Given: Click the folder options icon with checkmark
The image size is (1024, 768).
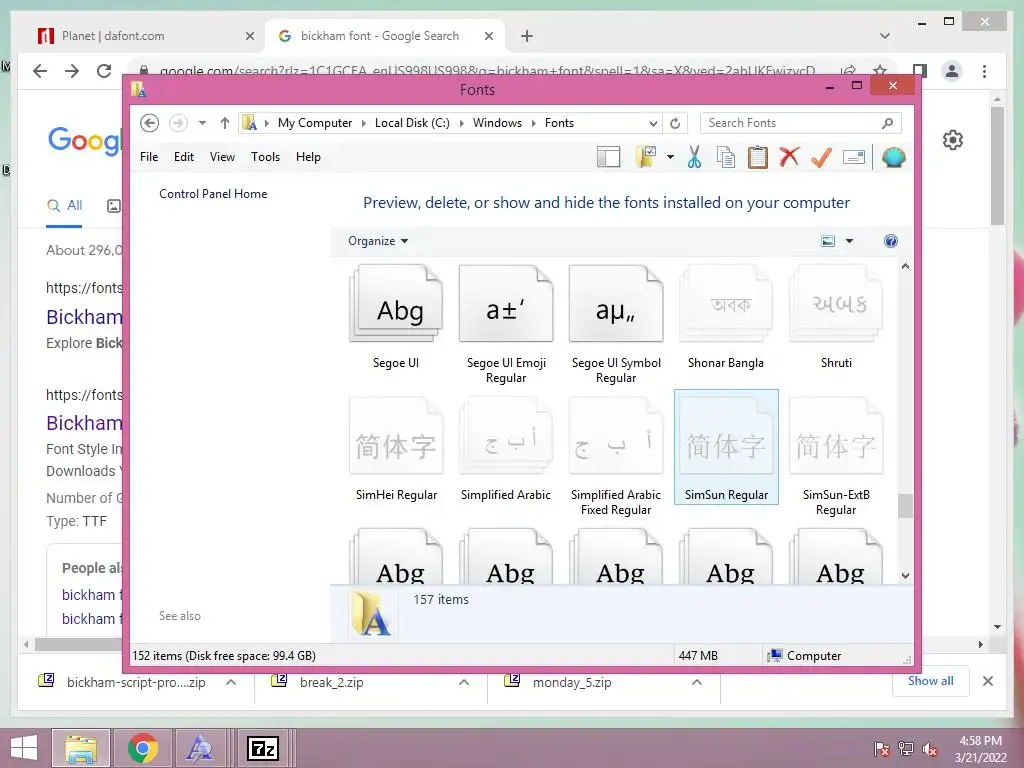Looking at the screenshot, I should coord(646,157).
